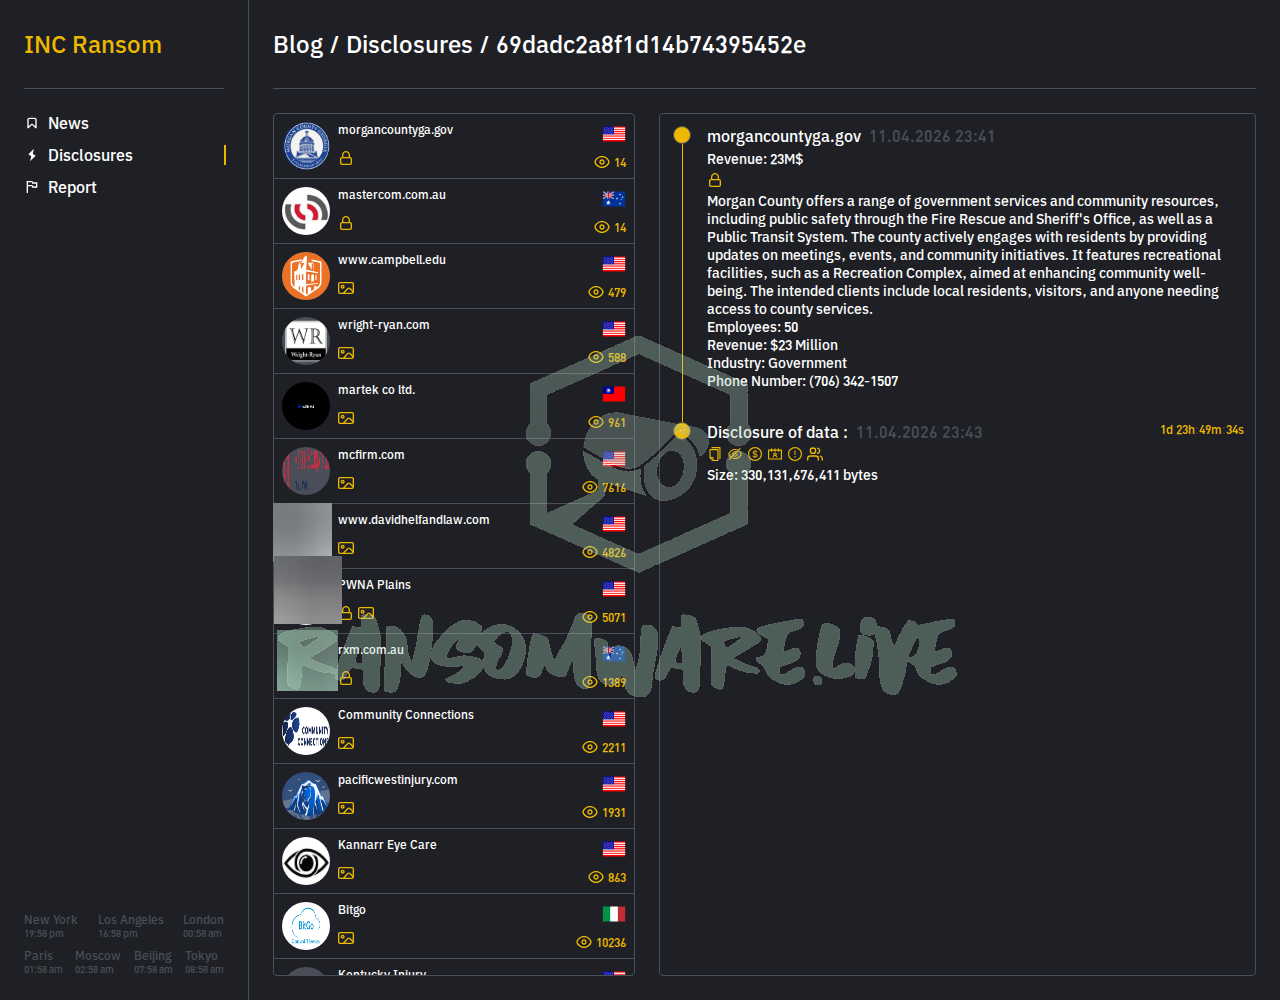Click the ID badge icon in disclosure details
The image size is (1280, 1000).
pyautogui.click(x=775, y=454)
